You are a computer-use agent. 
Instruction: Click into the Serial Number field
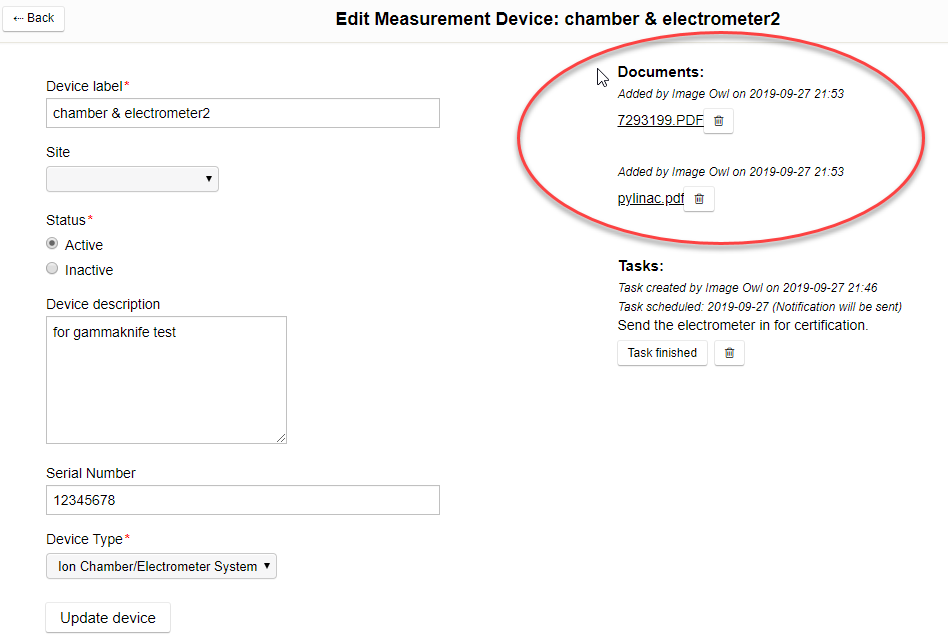click(x=243, y=500)
